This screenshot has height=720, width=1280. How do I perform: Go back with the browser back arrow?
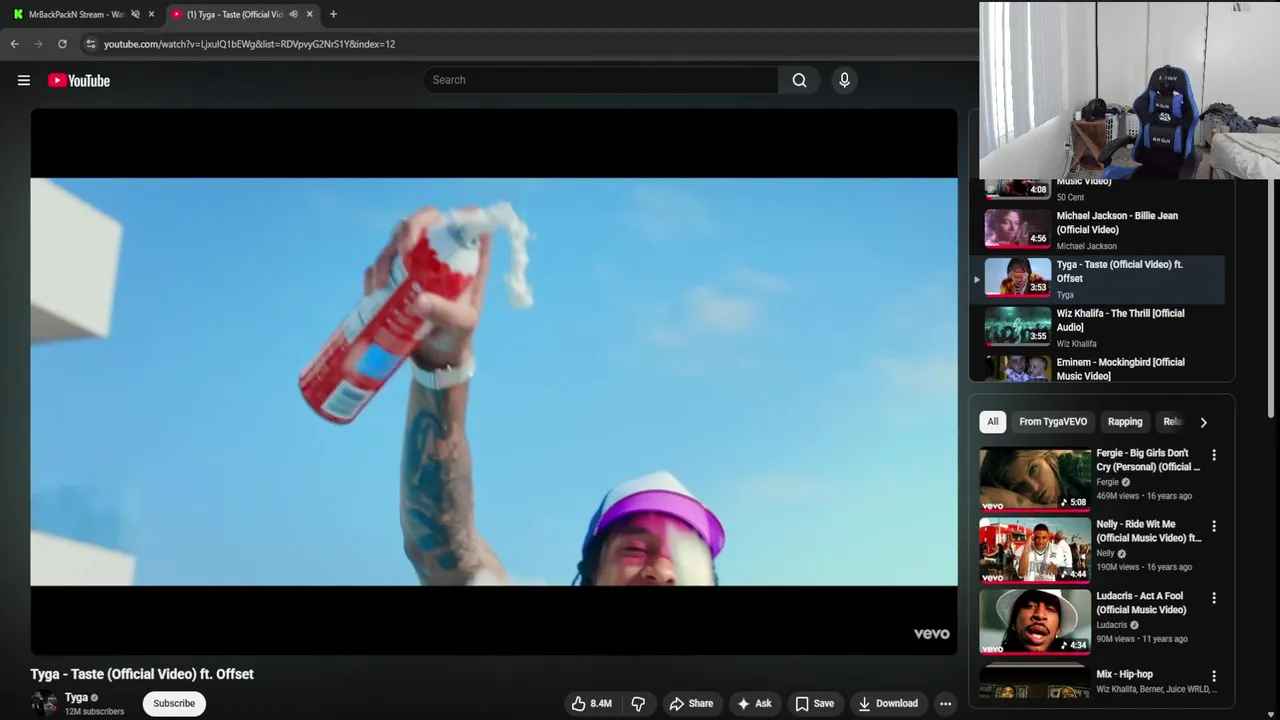[14, 44]
